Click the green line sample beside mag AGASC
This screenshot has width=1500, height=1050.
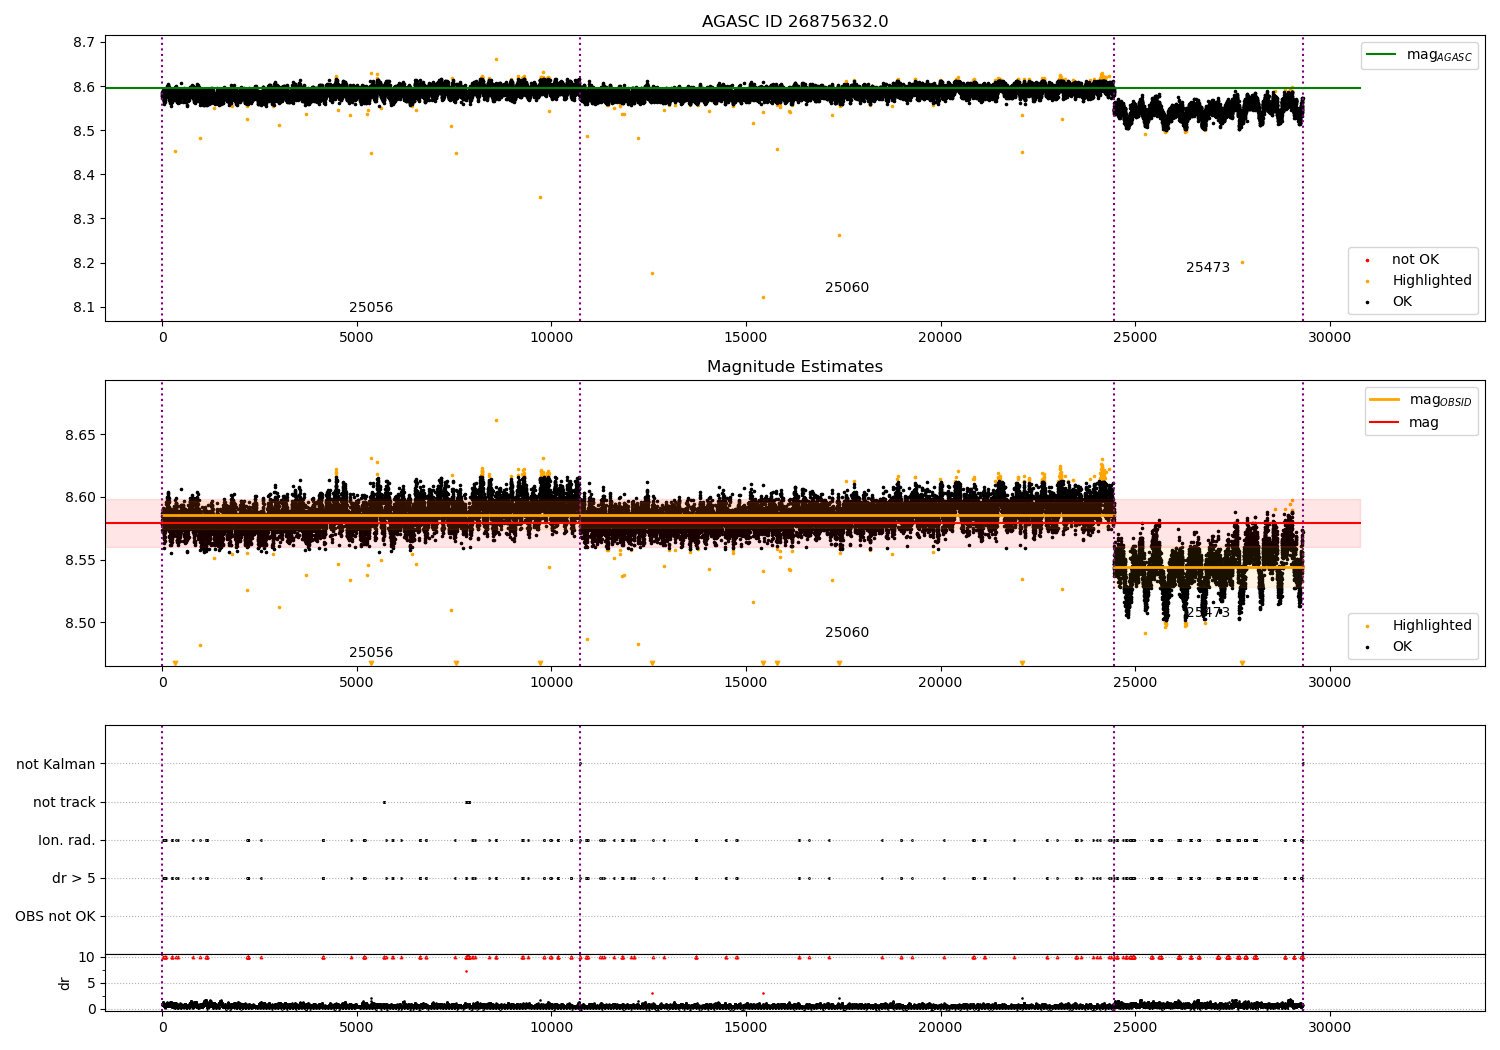[1382, 55]
